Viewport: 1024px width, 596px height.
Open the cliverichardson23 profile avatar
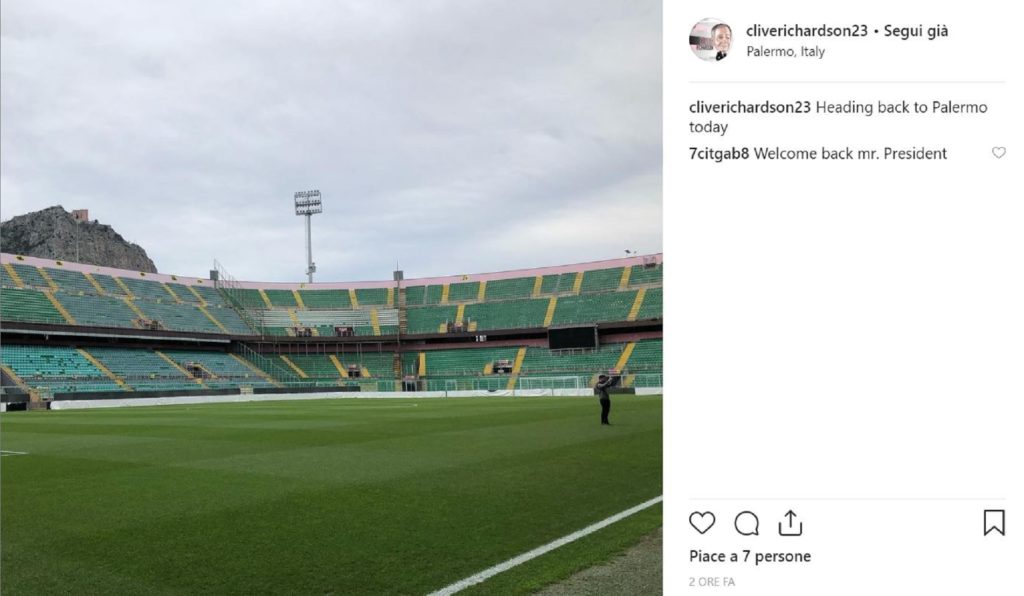(x=710, y=40)
